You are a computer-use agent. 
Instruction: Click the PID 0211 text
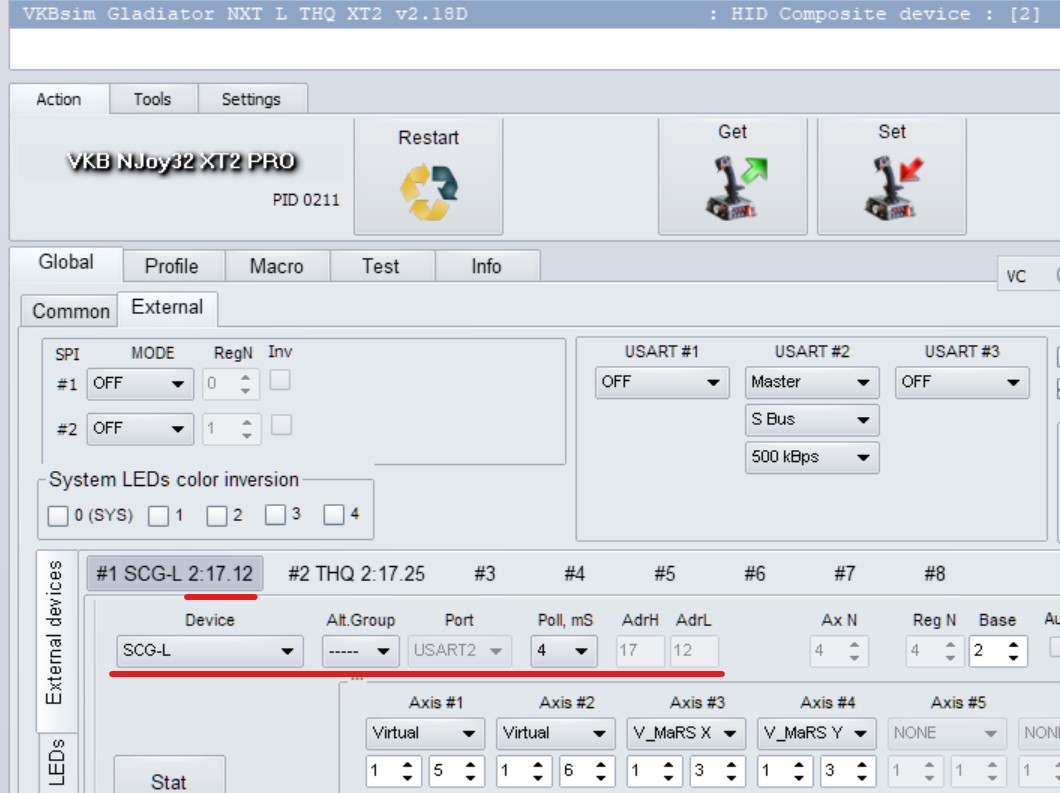click(306, 200)
